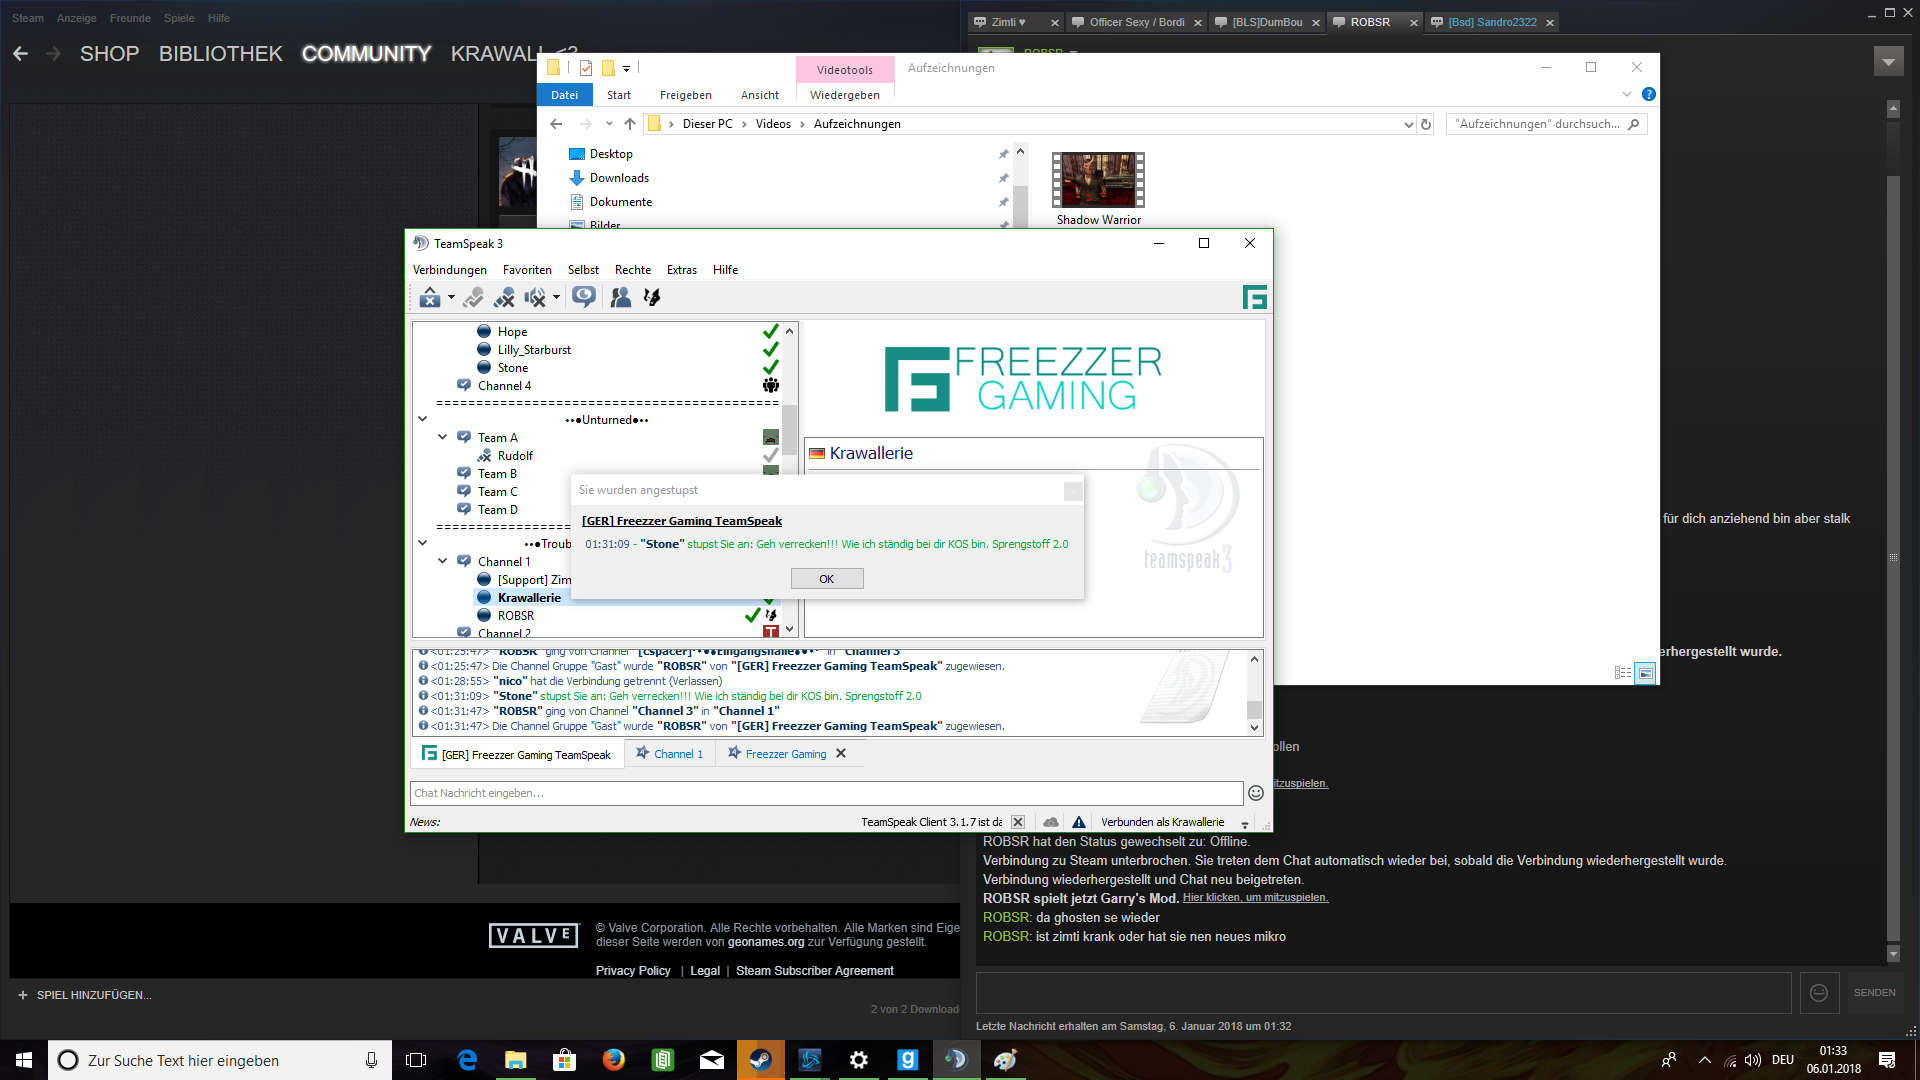
Task: Open Steam from the Windows taskbar
Action: point(760,1060)
